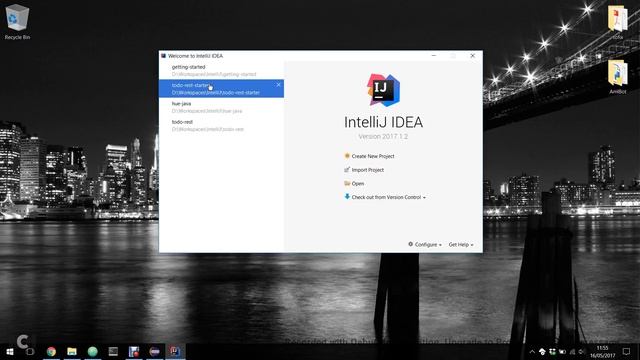Minimize the Welcome to IntelliJ IDEA window
640x360 pixels.
(434, 56)
